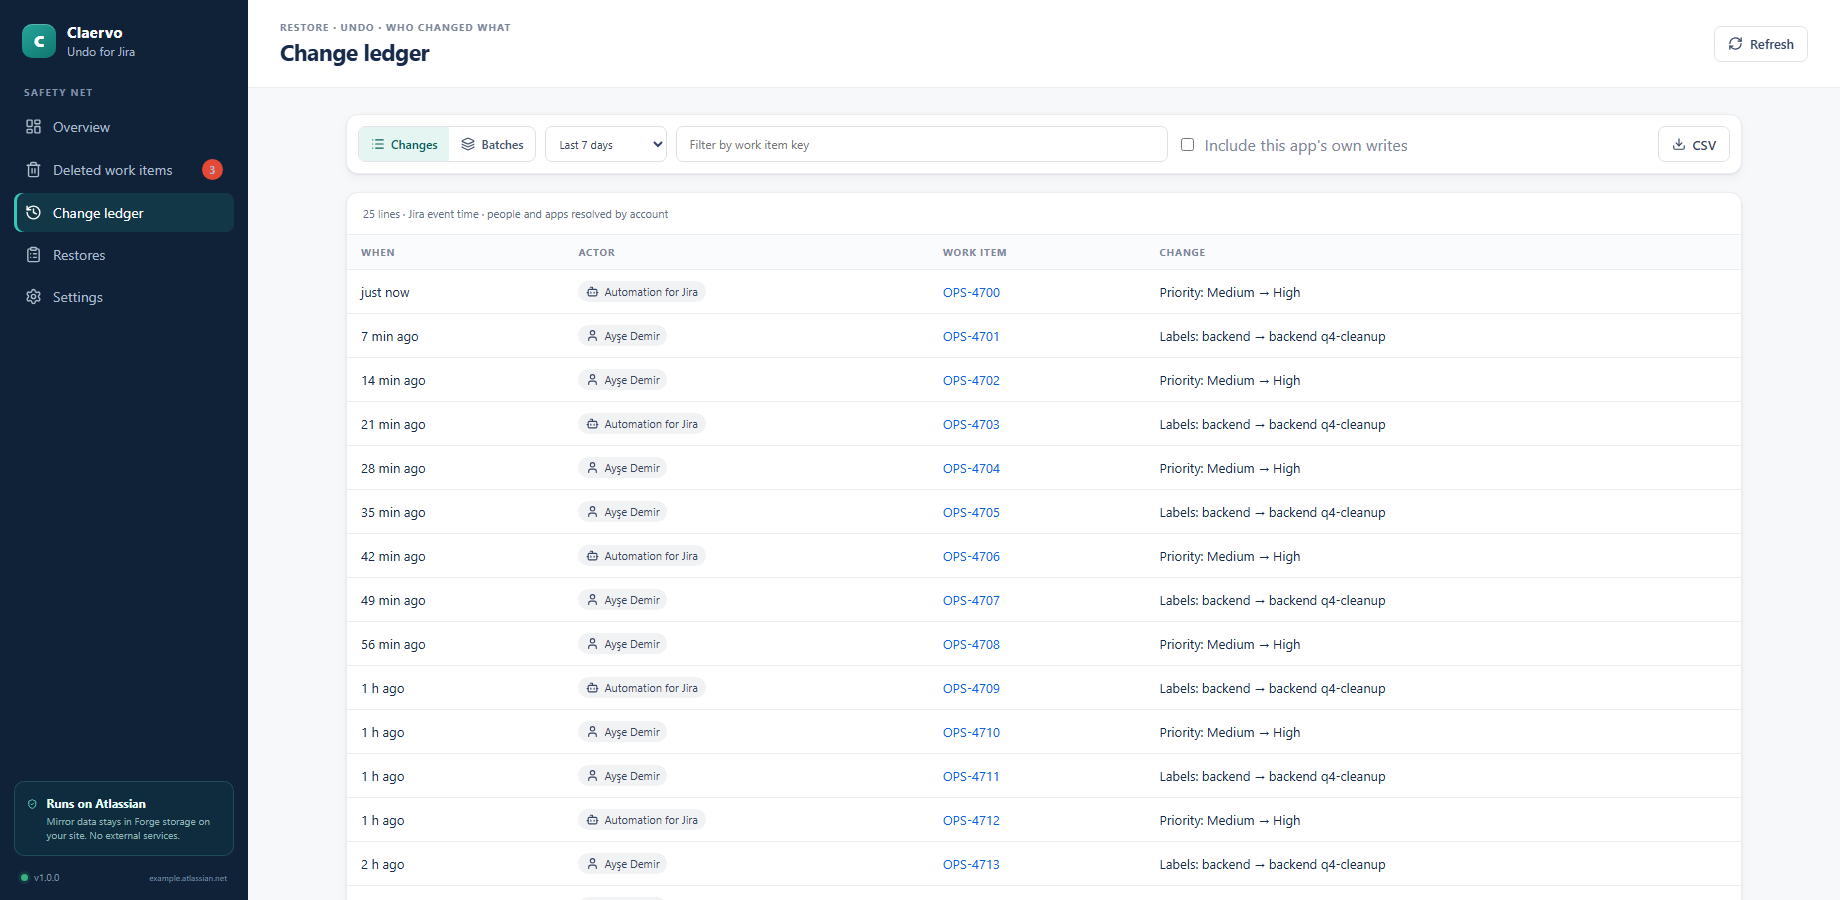Click the Ayşe Demir chip in OPS-4710 row

pos(622,732)
